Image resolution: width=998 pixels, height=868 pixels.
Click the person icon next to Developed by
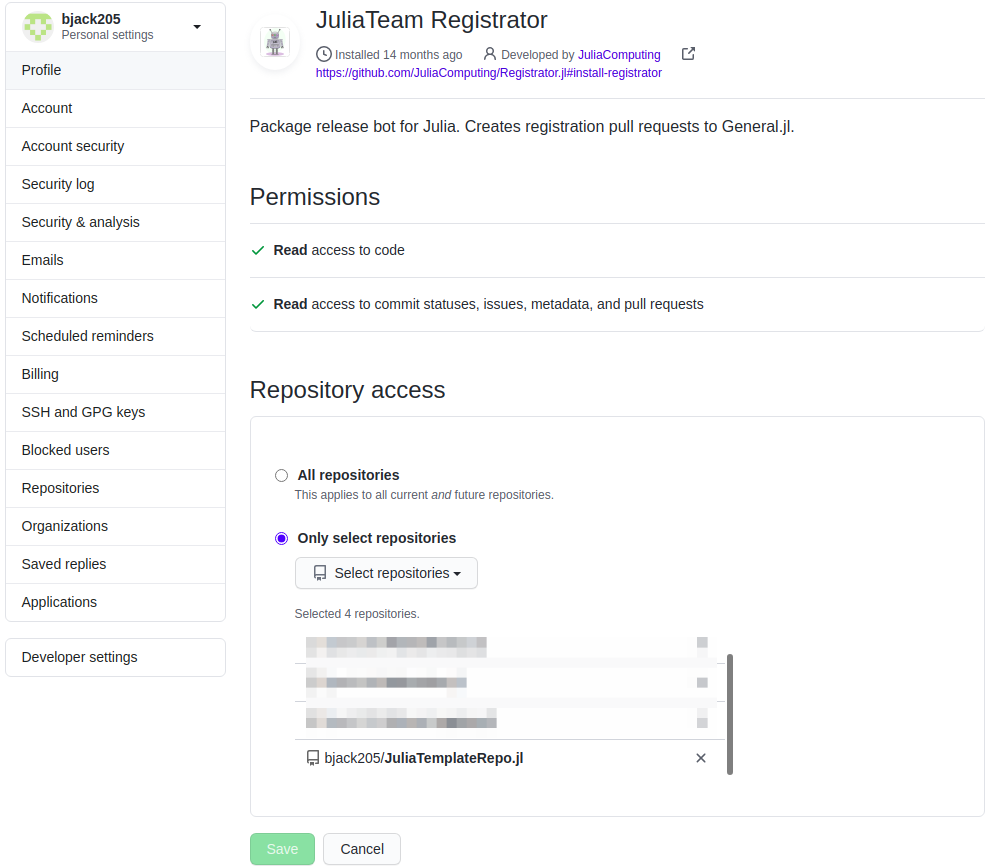pyautogui.click(x=489, y=54)
